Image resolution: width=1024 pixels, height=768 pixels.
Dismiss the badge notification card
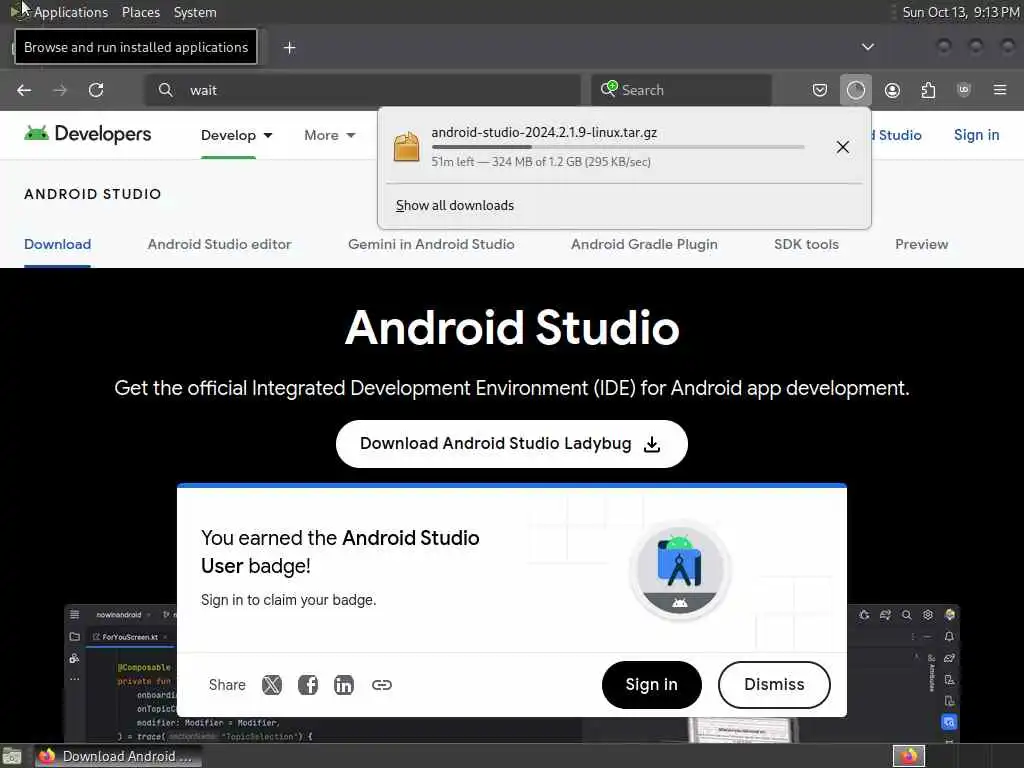(774, 684)
